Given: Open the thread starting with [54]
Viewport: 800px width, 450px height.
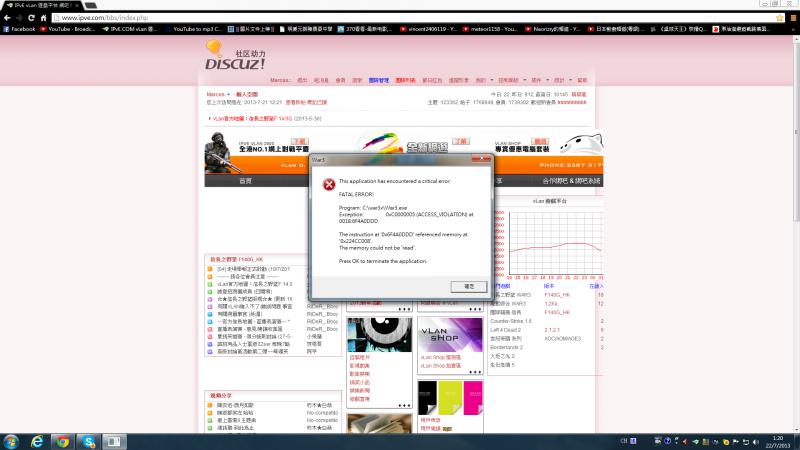Looking at the screenshot, I should 254,269.
